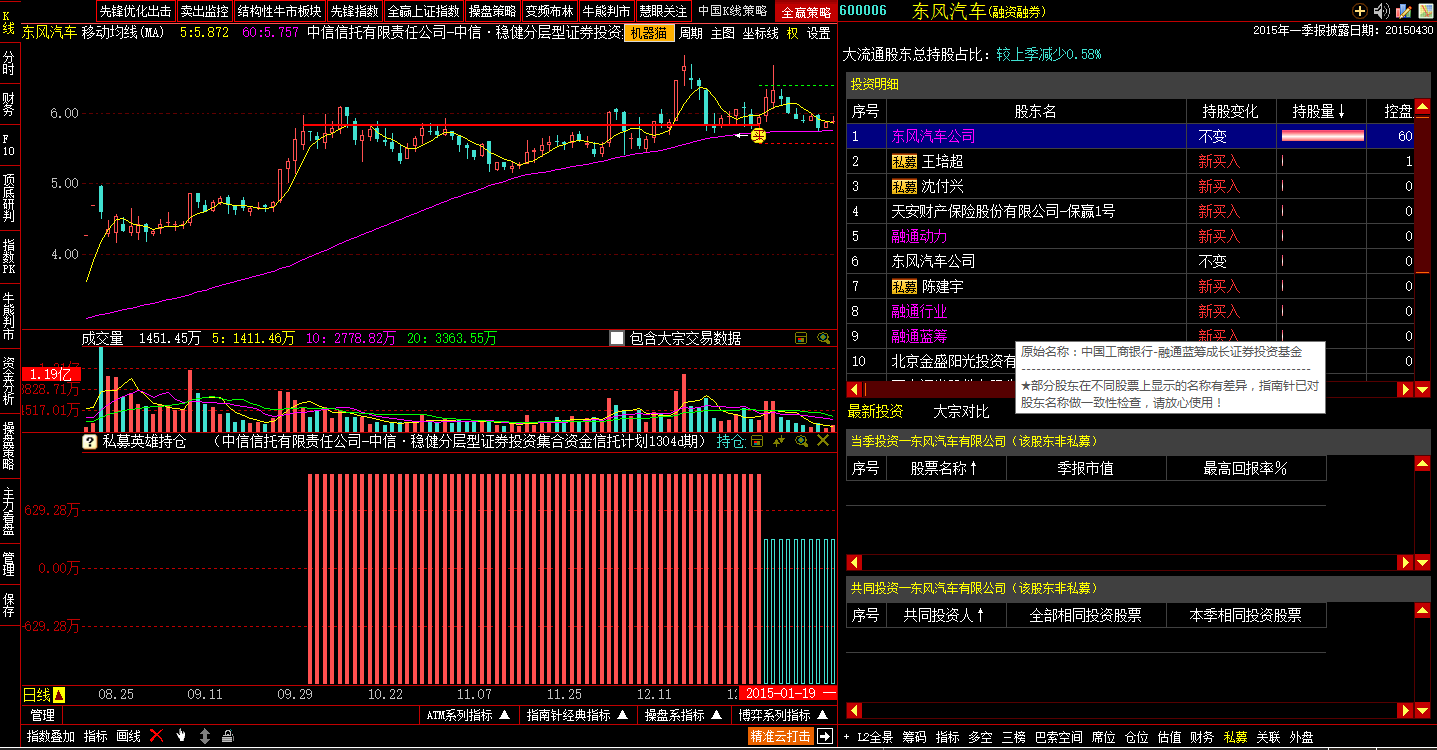Select the hand pan tool icon
The height and width of the screenshot is (750, 1437).
[x=181, y=736]
